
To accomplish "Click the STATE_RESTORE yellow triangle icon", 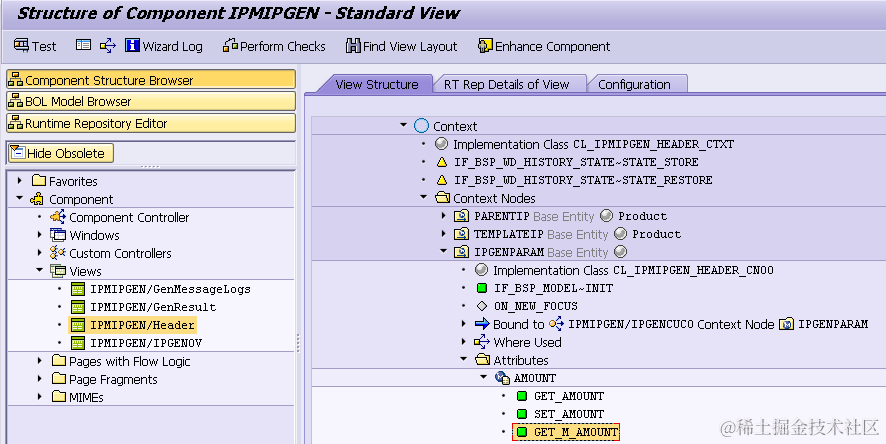I will [x=442, y=180].
